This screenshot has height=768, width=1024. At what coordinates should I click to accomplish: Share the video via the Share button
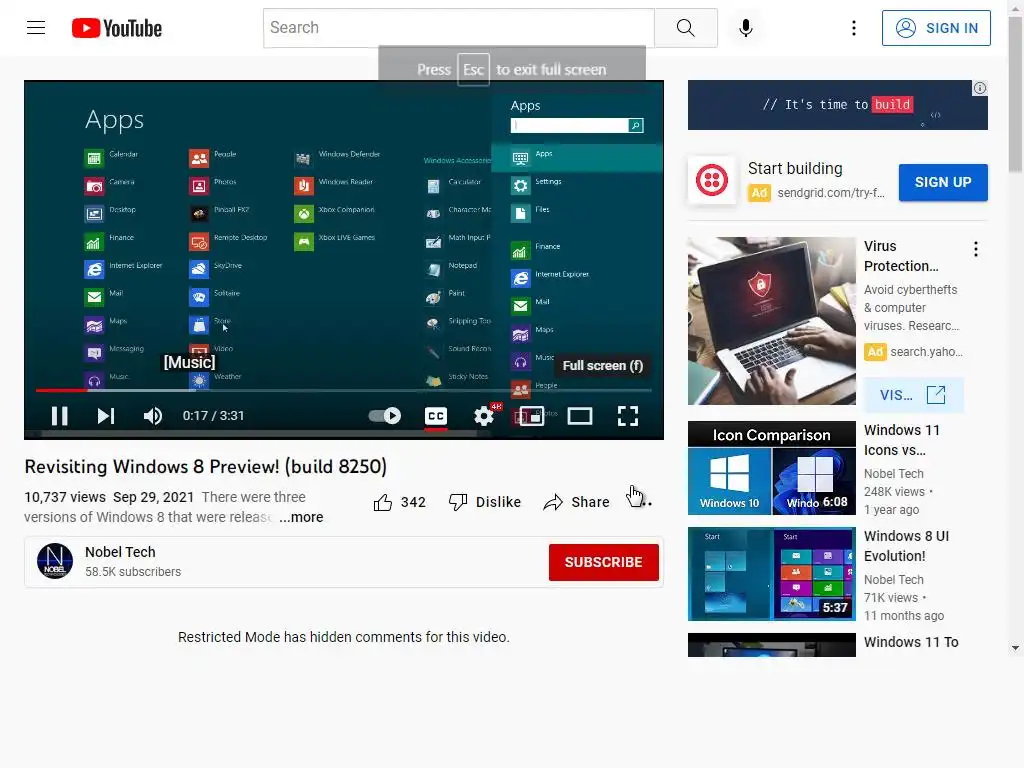click(577, 502)
